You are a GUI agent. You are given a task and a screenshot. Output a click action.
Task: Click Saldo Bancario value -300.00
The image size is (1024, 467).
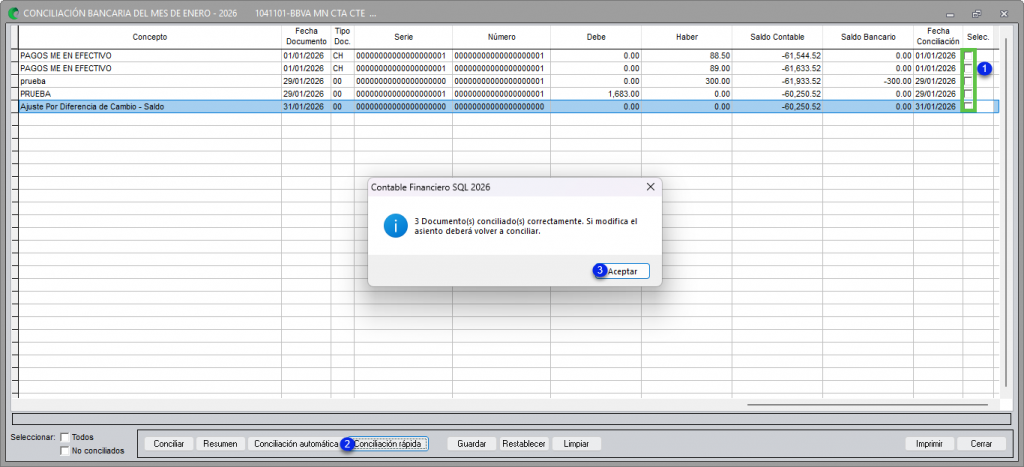[896, 81]
